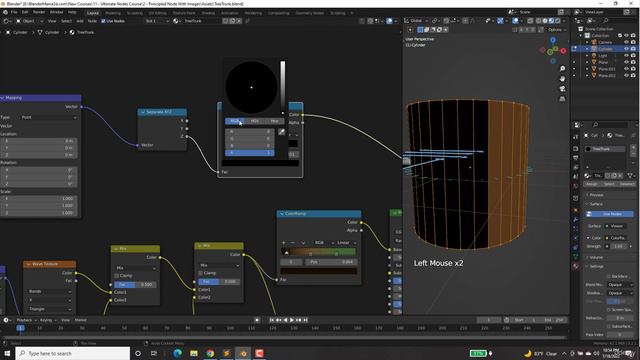Toggle Clamp checkbox in the second Mix node

(x=200, y=273)
